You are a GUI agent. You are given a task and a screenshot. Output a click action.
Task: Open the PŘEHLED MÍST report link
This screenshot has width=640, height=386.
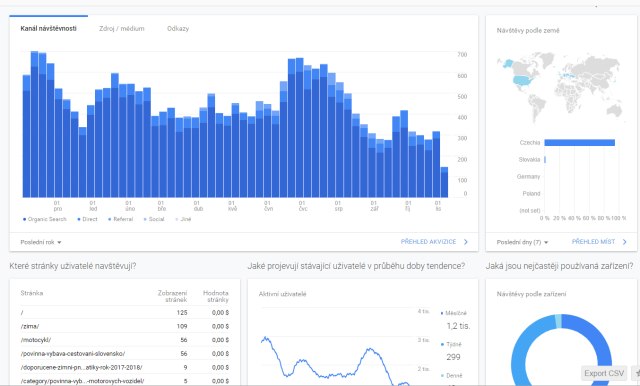pos(593,242)
